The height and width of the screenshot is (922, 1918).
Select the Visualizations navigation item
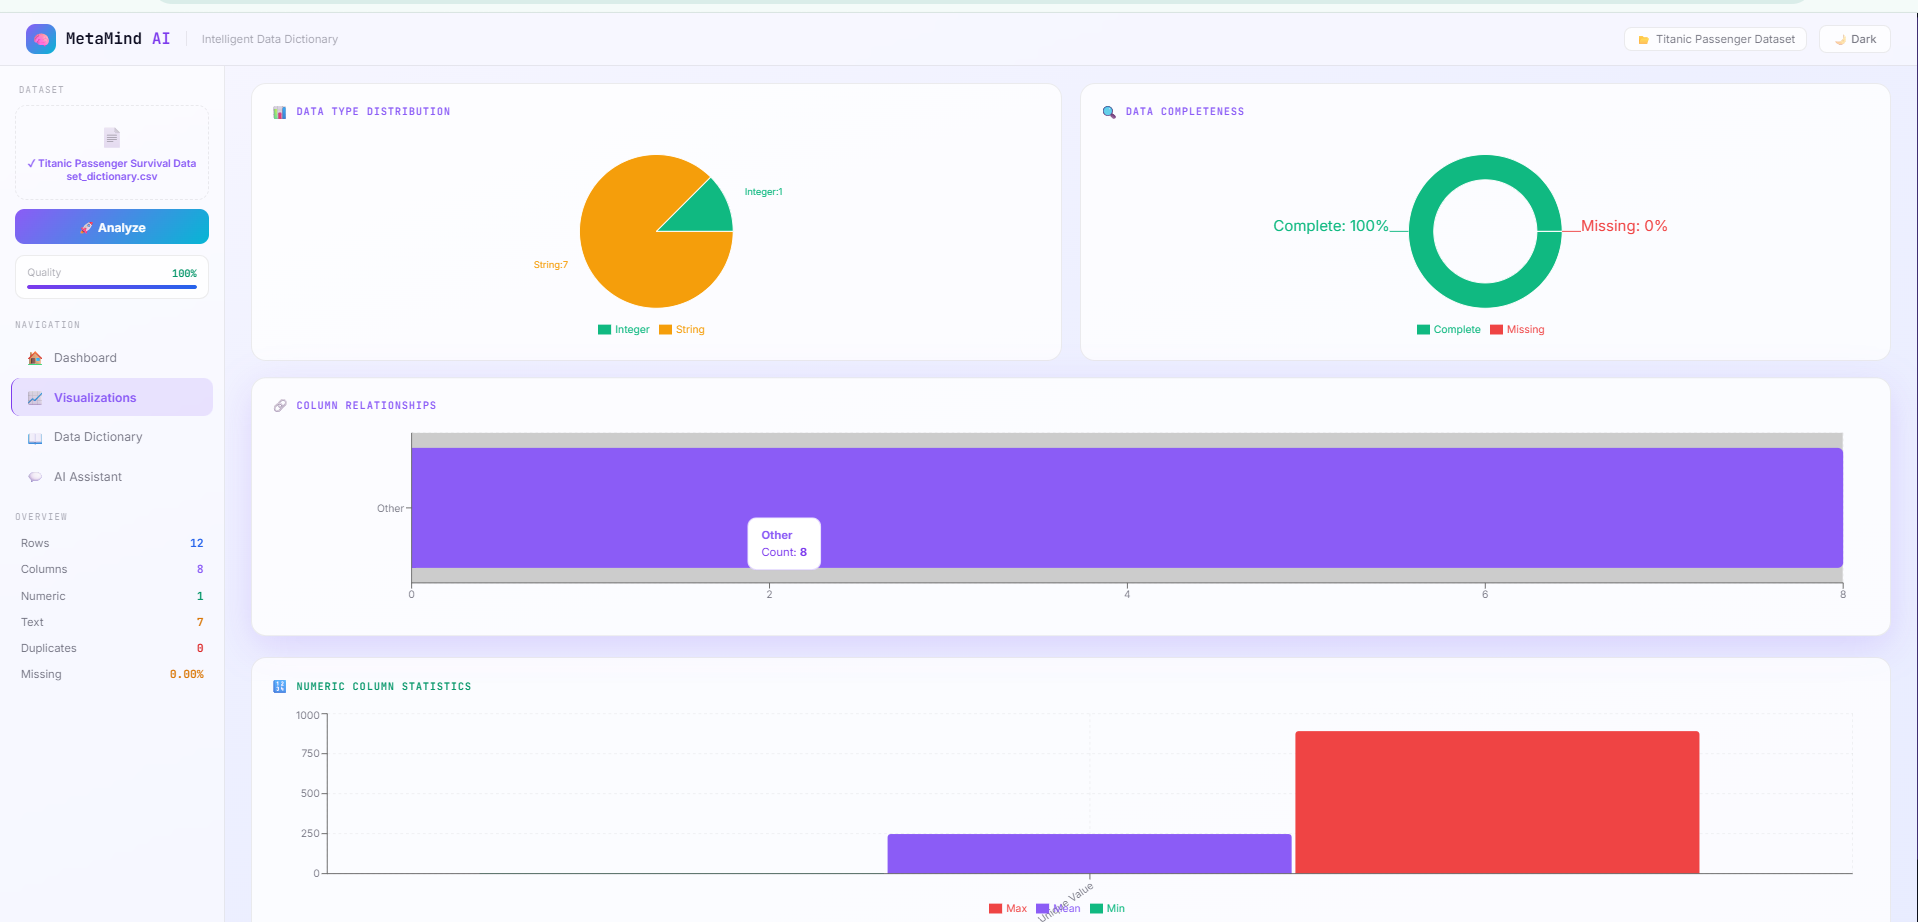pyautogui.click(x=112, y=398)
